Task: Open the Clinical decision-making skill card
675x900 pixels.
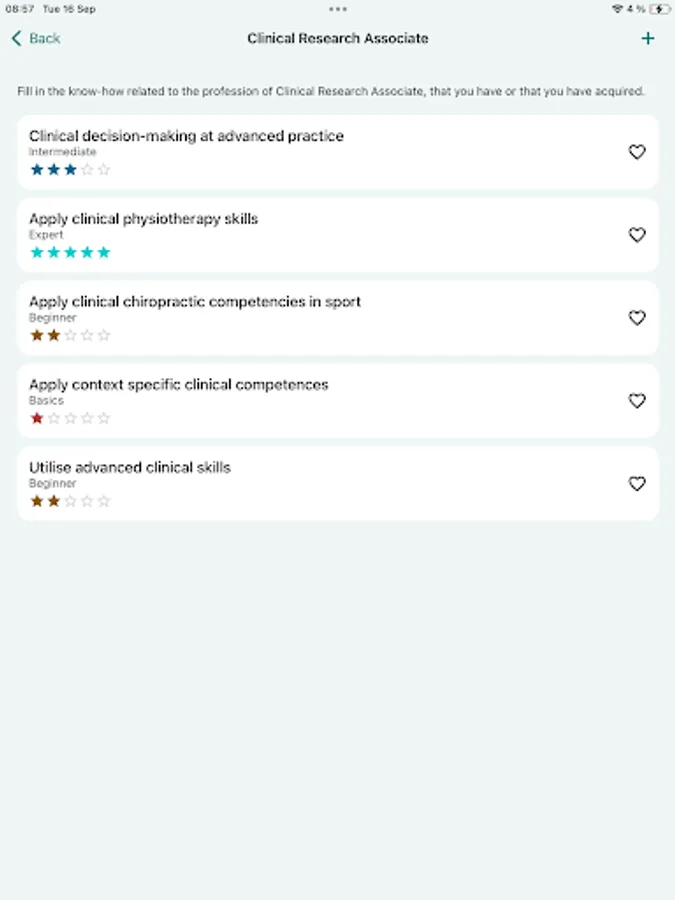Action: point(300,152)
